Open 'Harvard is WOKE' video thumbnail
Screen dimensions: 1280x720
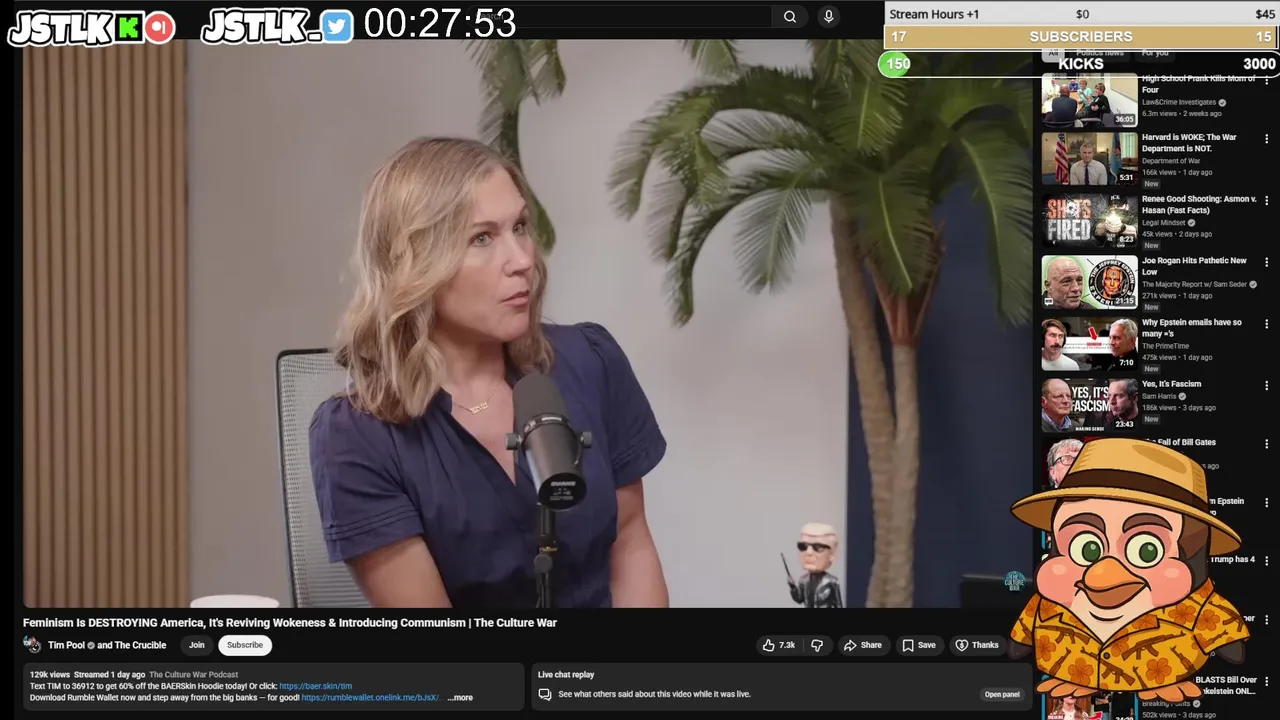[1089, 158]
